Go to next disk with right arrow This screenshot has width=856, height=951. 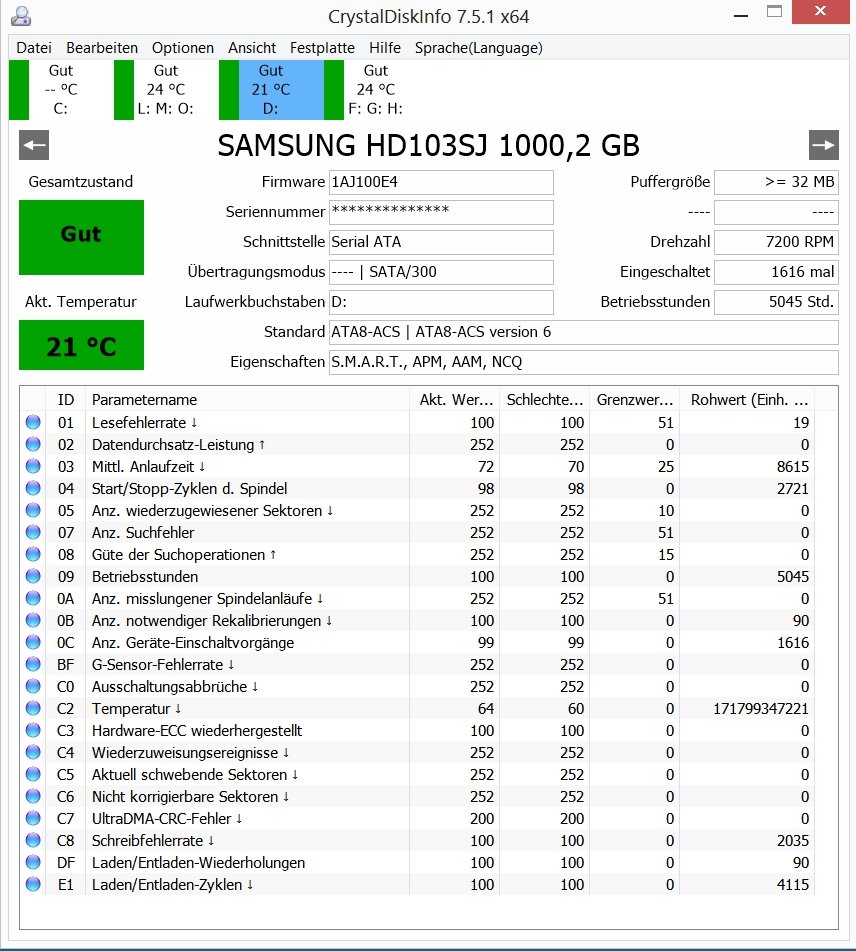click(x=824, y=145)
